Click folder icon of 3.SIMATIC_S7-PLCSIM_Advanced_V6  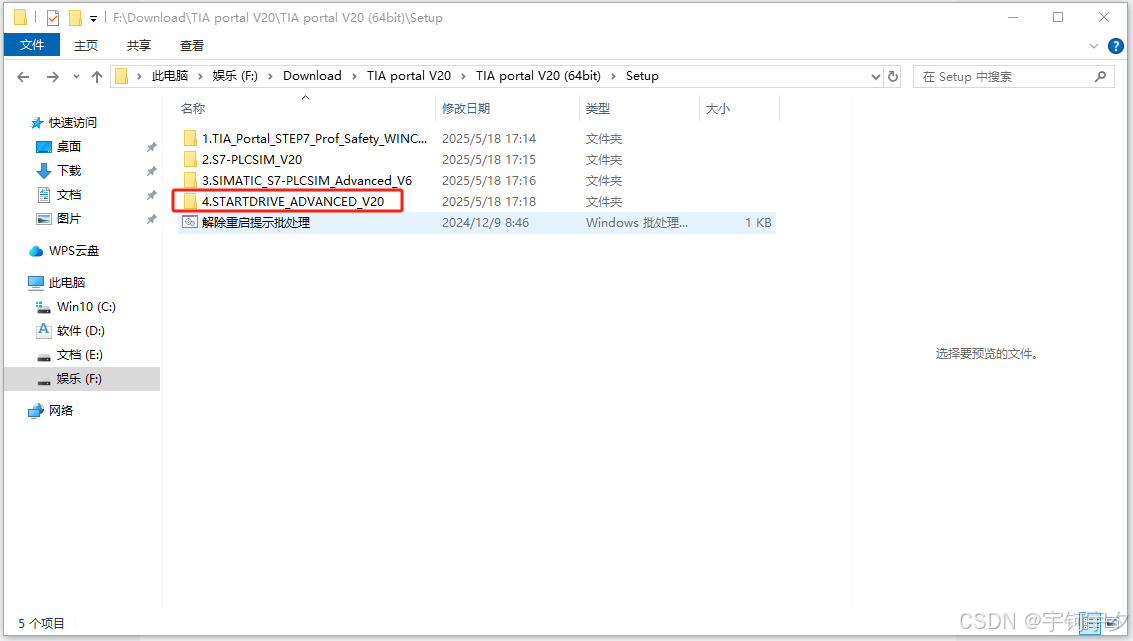coord(190,180)
